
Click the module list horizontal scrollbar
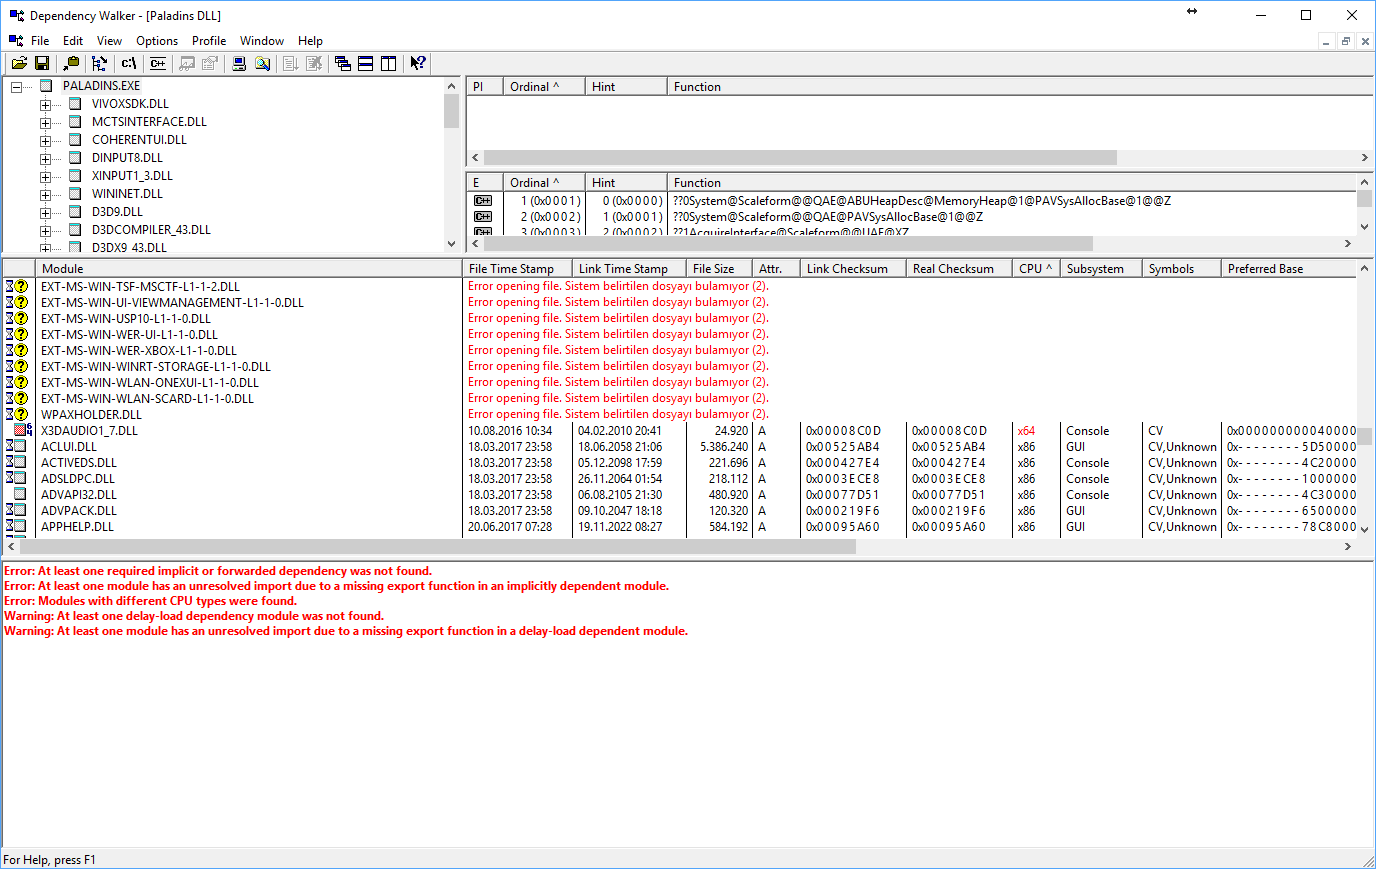438,546
